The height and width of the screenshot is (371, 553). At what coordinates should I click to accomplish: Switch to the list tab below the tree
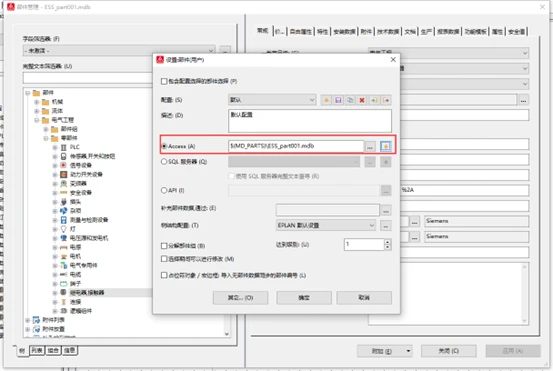(37, 350)
